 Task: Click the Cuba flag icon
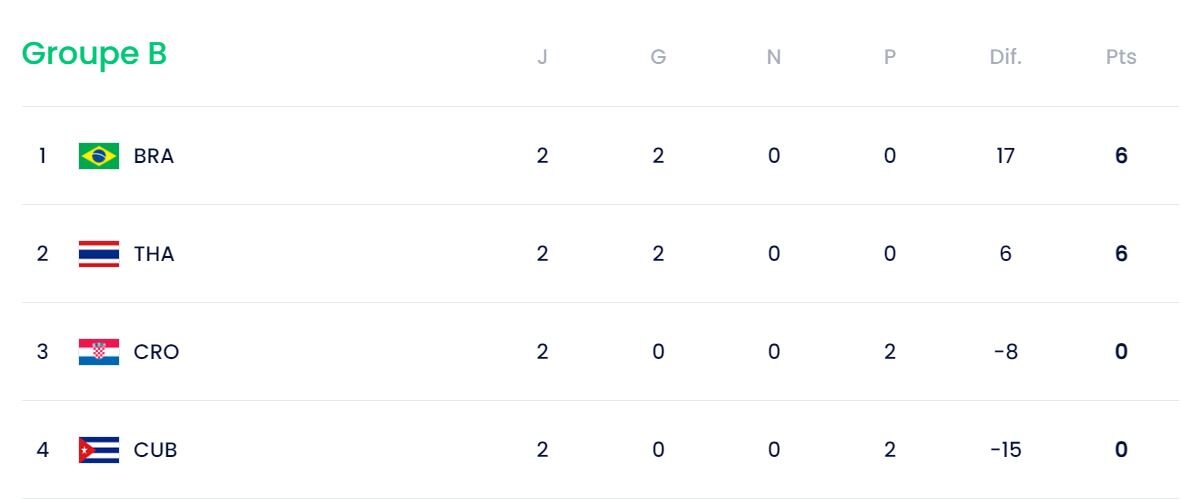coord(99,450)
